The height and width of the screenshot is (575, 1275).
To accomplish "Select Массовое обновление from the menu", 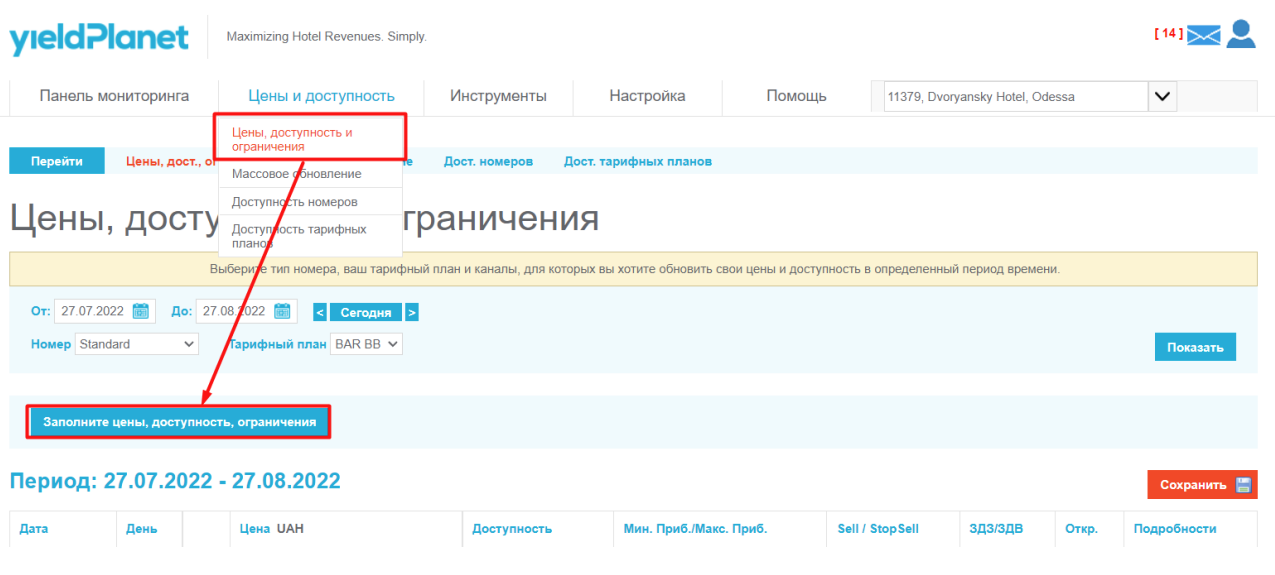I will [297, 174].
